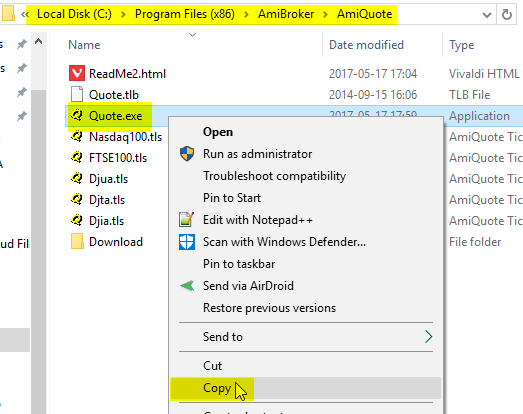This screenshot has height=414, width=523.
Task: Click the Notepad++ icon in context menu
Action: point(186,220)
